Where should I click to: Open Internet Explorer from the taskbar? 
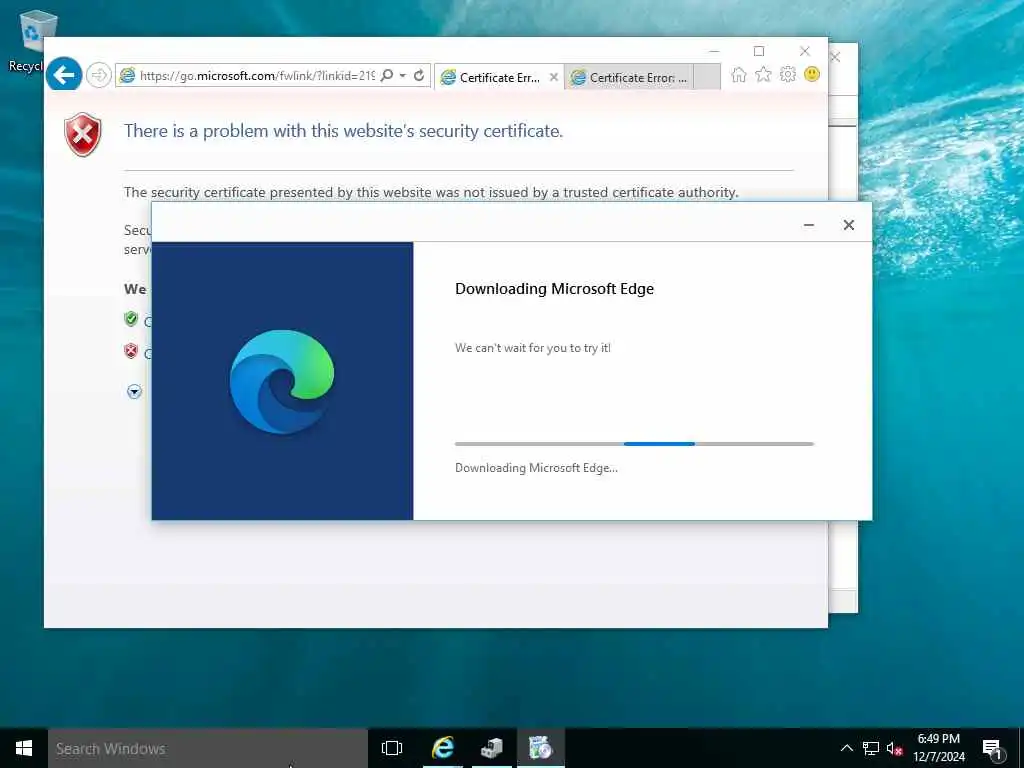tap(442, 748)
